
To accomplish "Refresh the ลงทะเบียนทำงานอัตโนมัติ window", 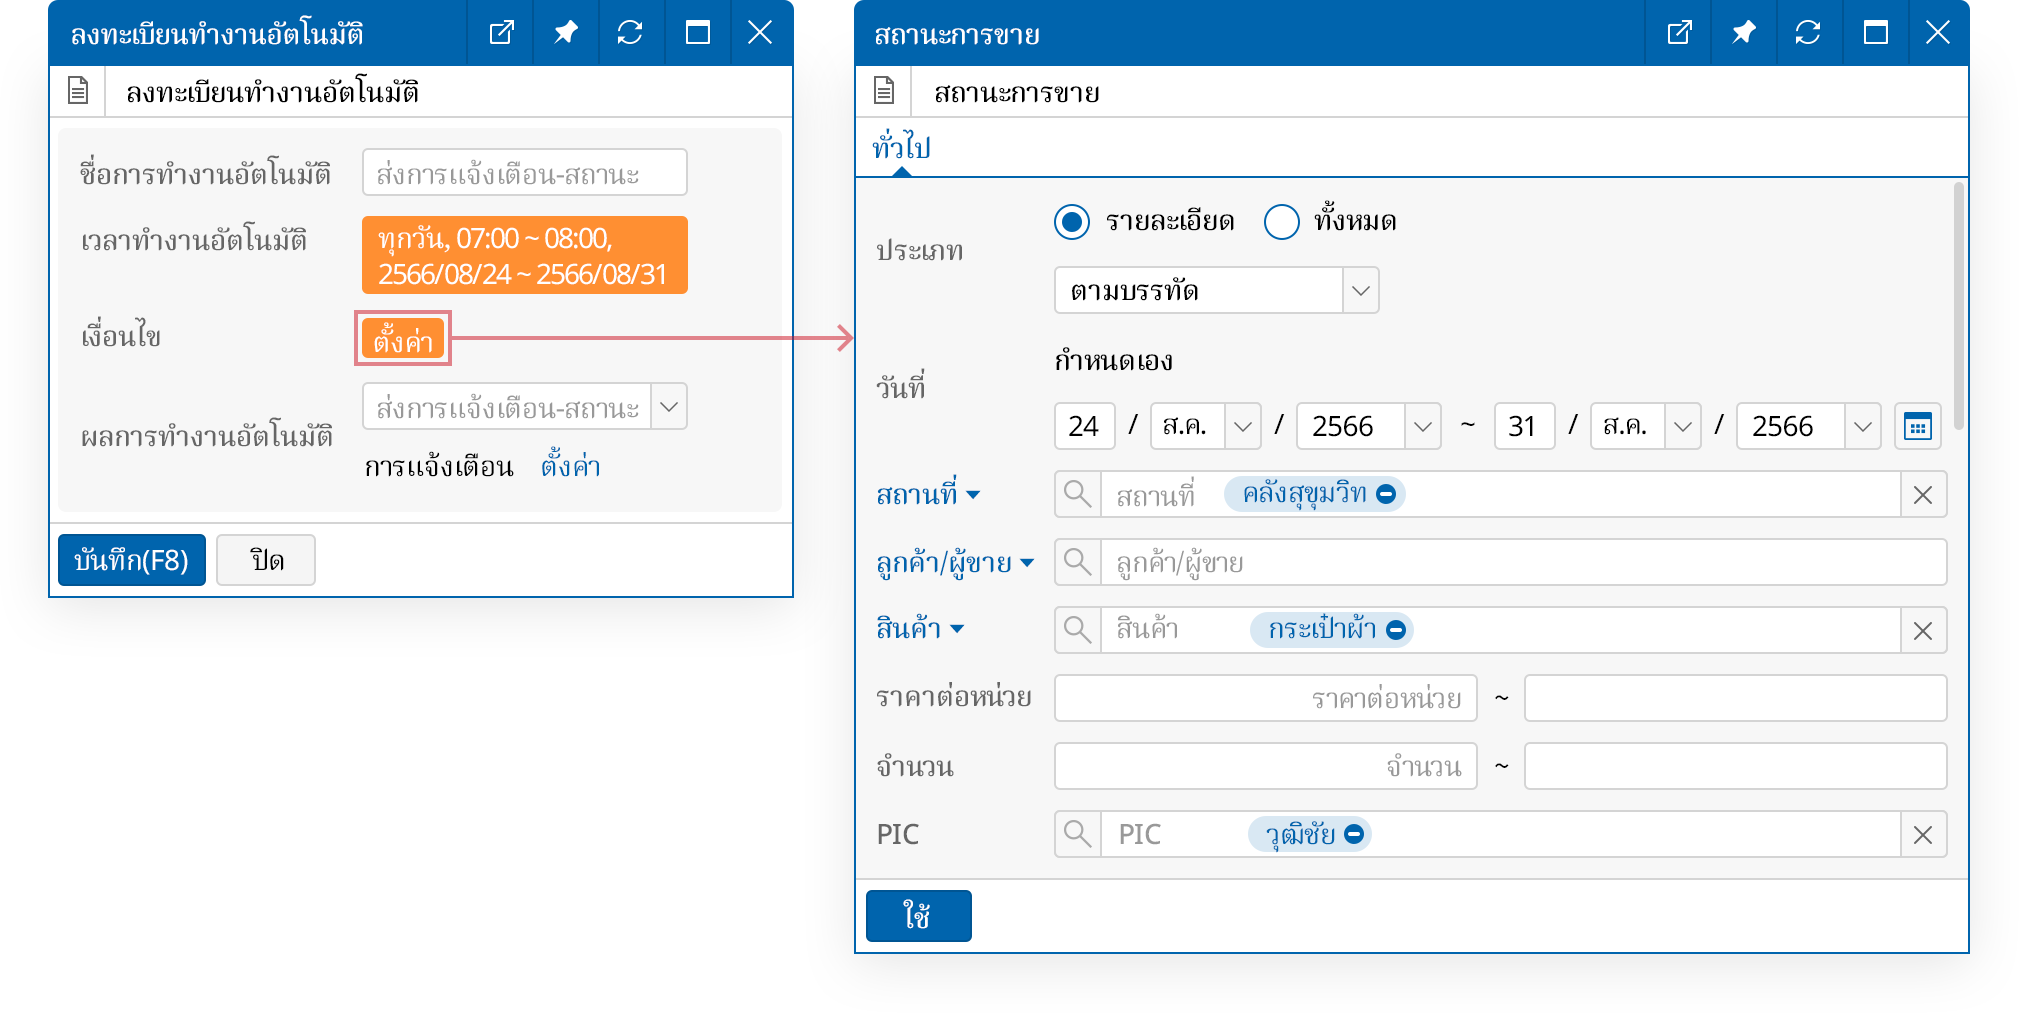I will pos(629,33).
